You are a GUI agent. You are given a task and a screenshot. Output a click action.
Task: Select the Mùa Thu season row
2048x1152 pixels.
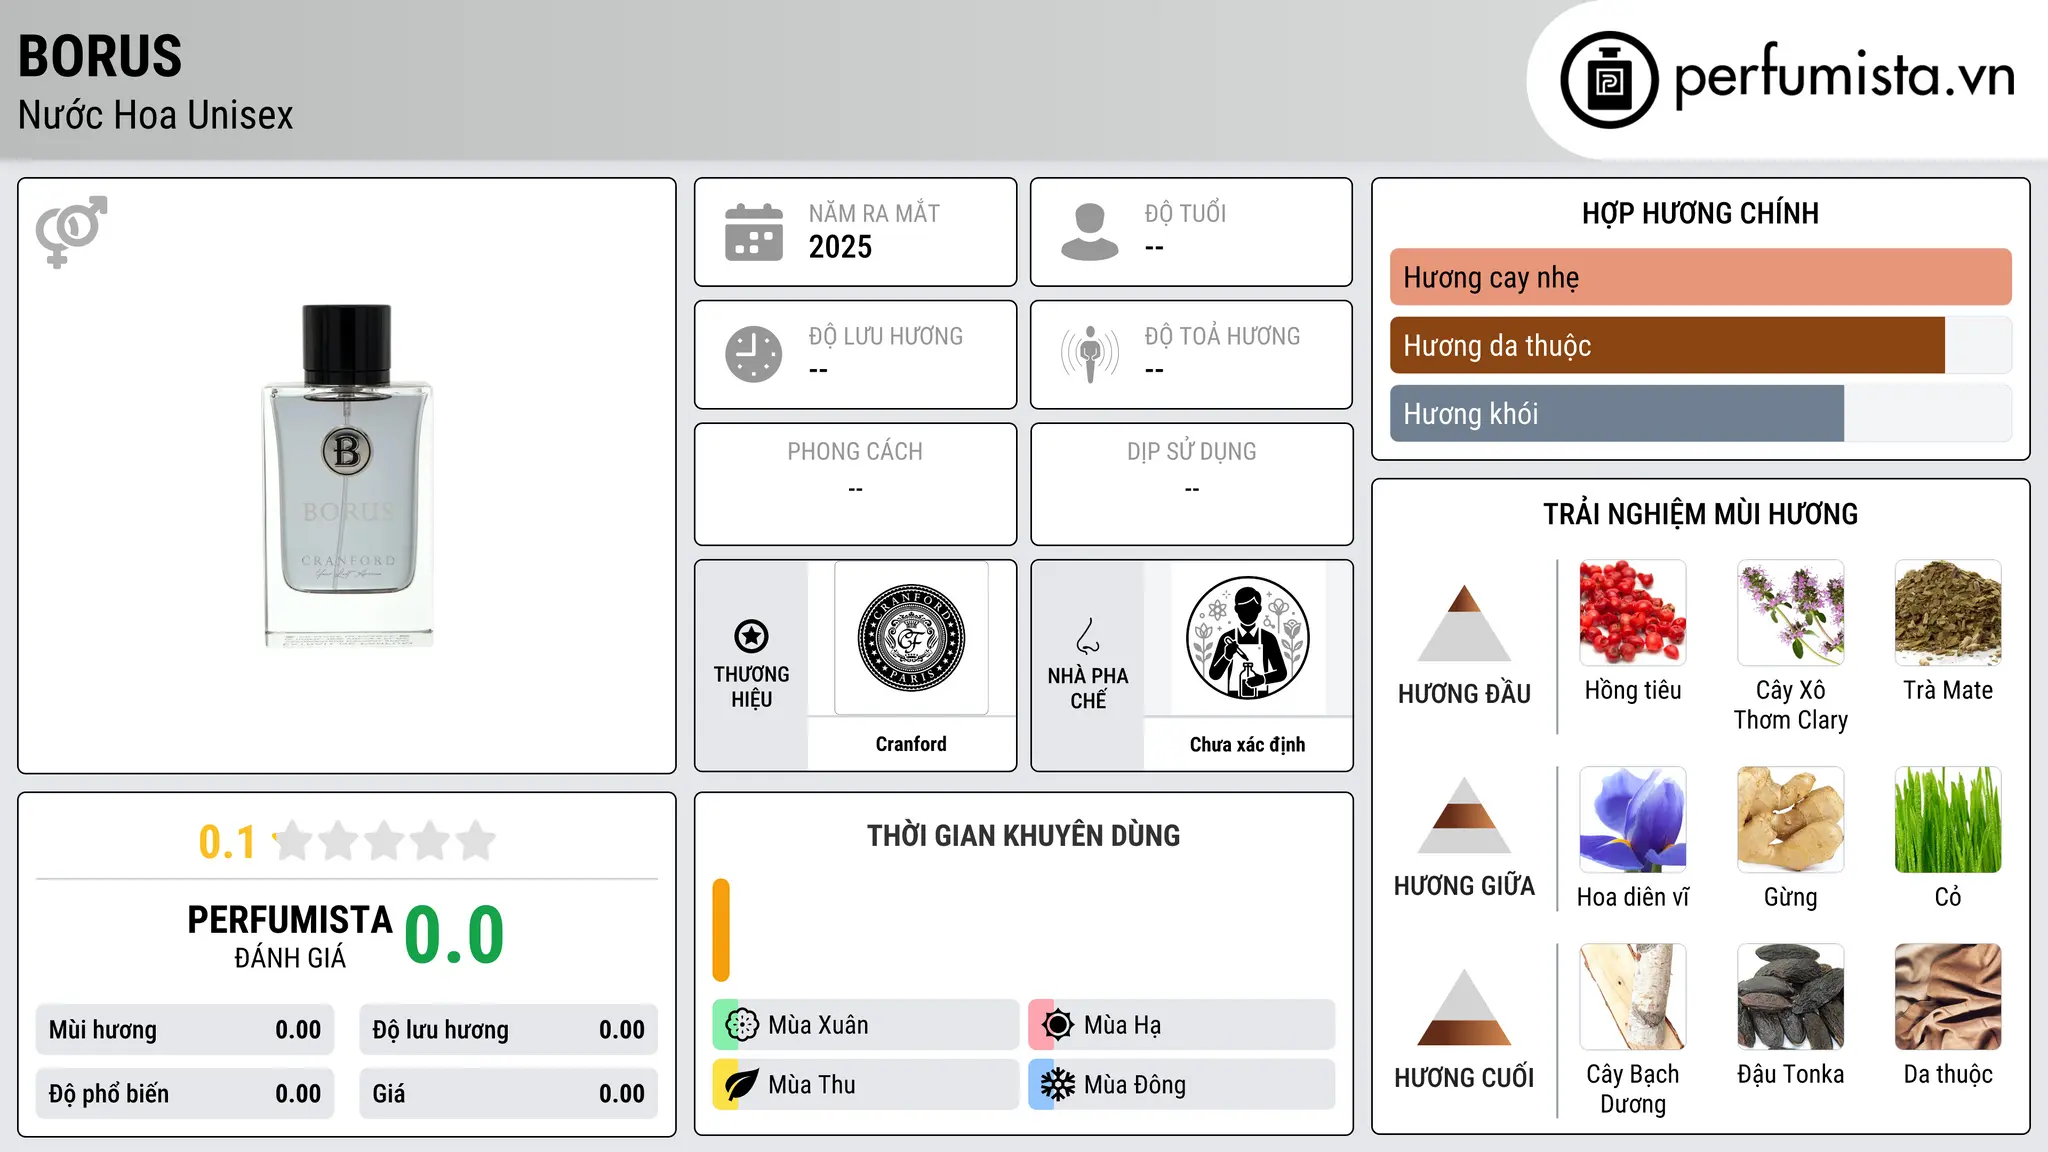pyautogui.click(x=866, y=1085)
